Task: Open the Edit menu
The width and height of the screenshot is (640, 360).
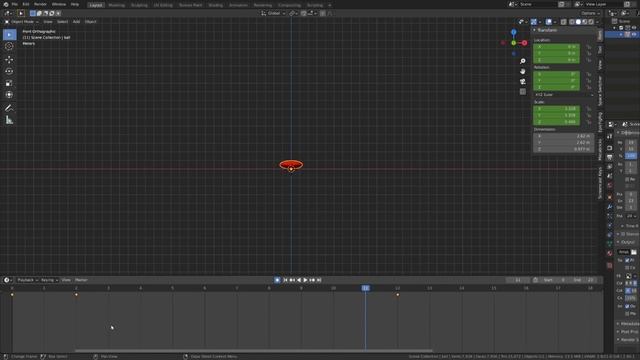Action: [x=26, y=4]
